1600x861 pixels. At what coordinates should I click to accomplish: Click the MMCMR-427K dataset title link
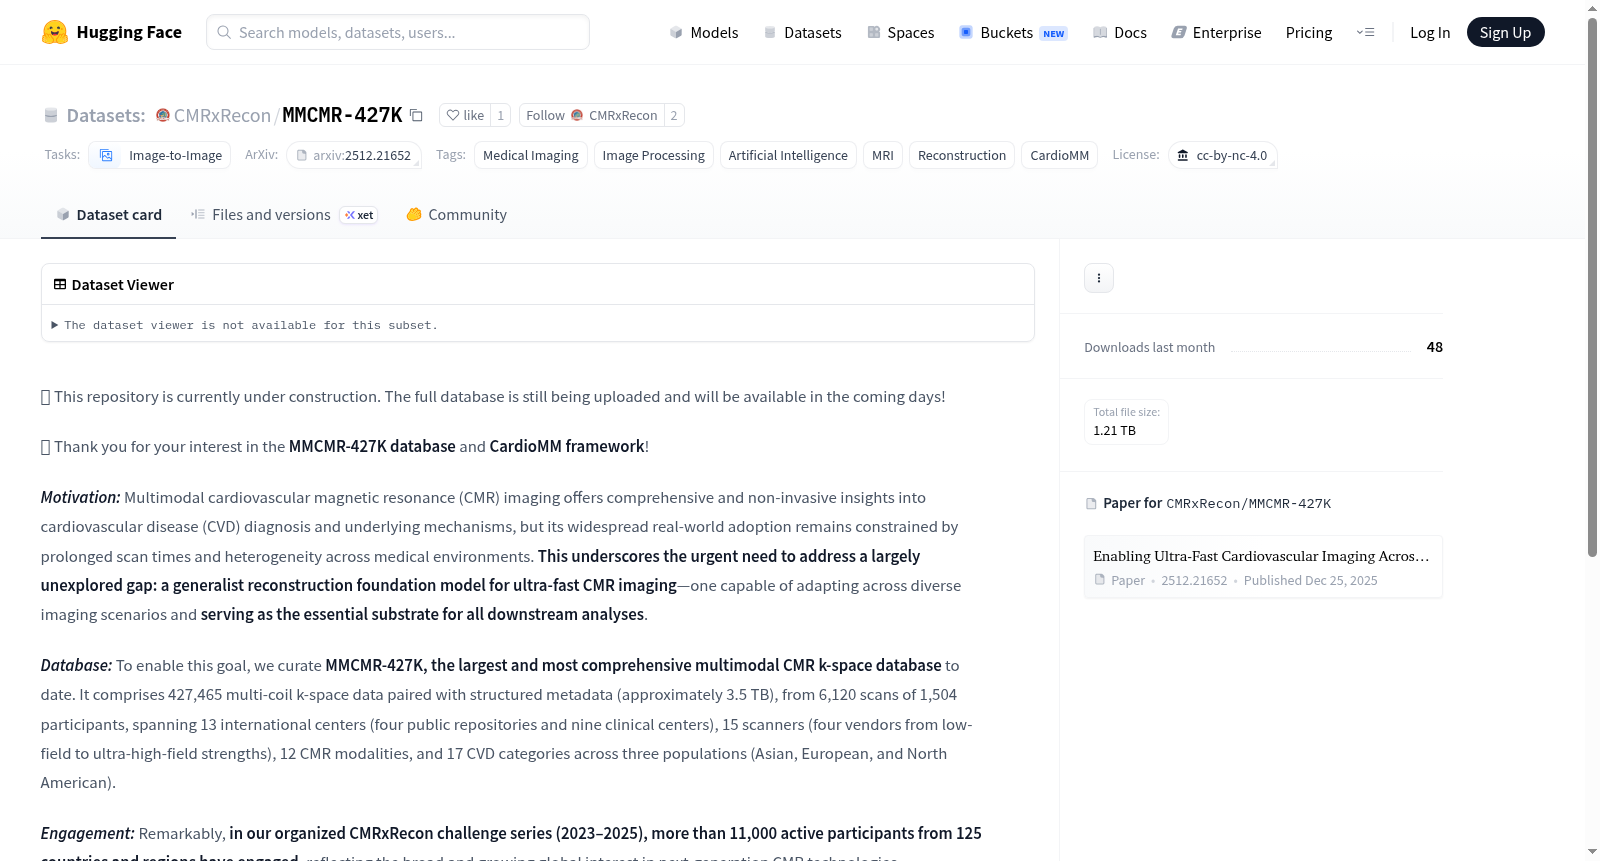[x=342, y=115]
